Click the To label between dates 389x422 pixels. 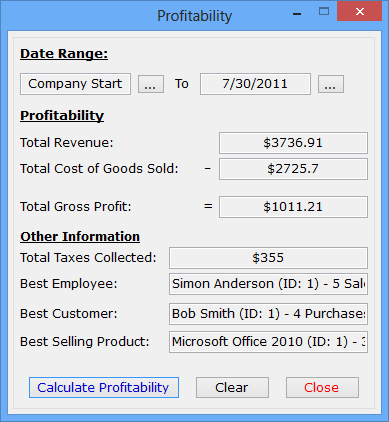182,84
